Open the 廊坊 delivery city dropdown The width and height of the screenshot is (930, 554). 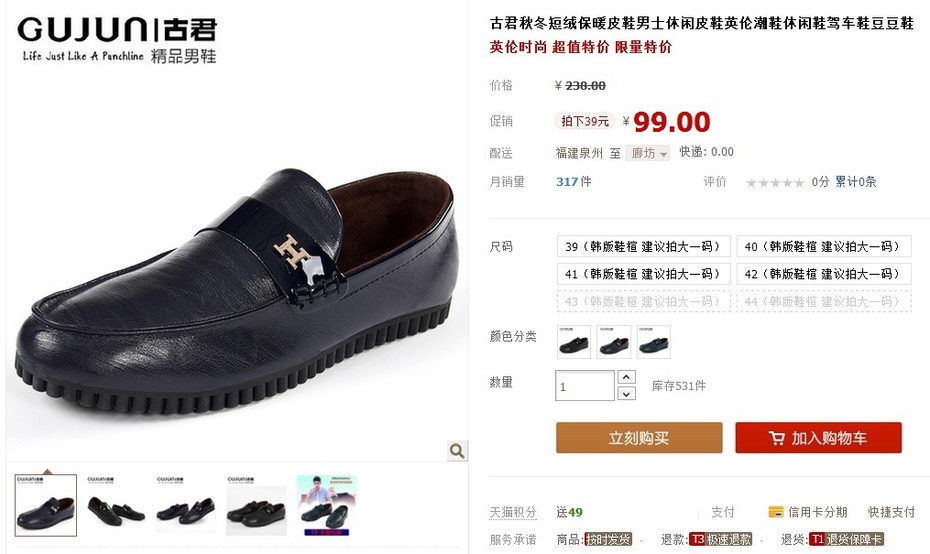click(648, 153)
